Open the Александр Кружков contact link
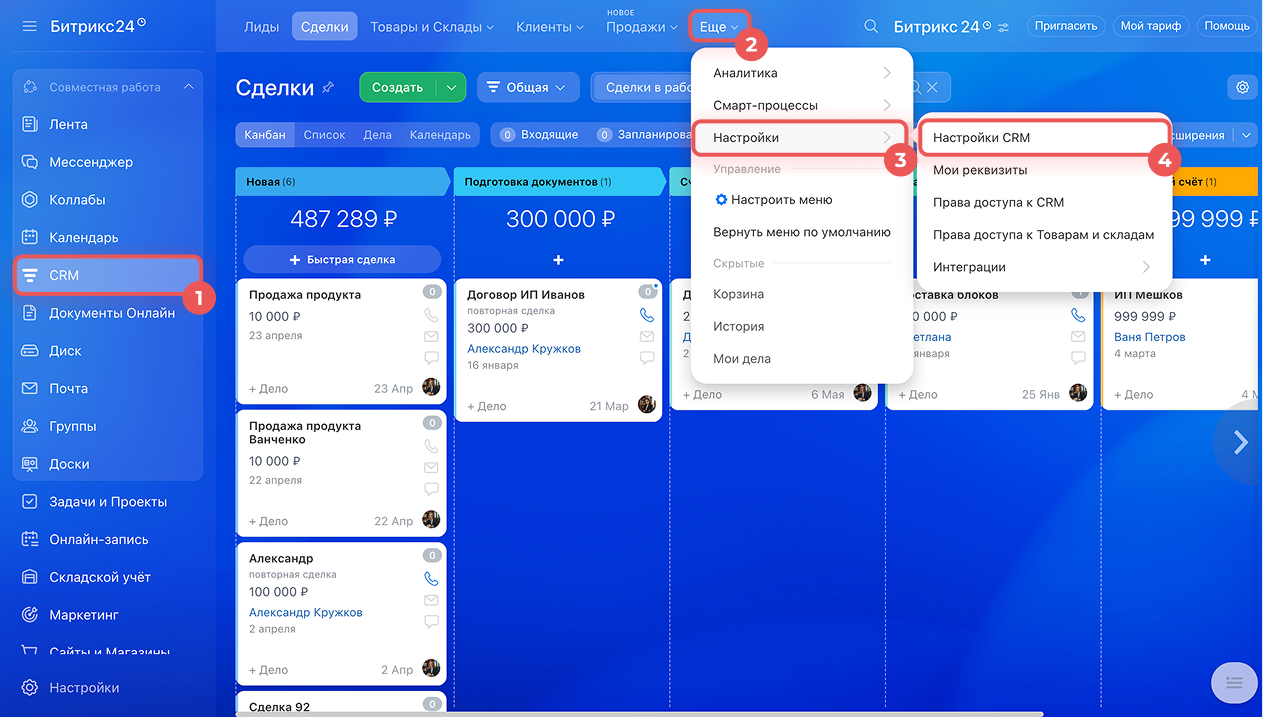Viewport: 1263px width, 717px height. [523, 349]
